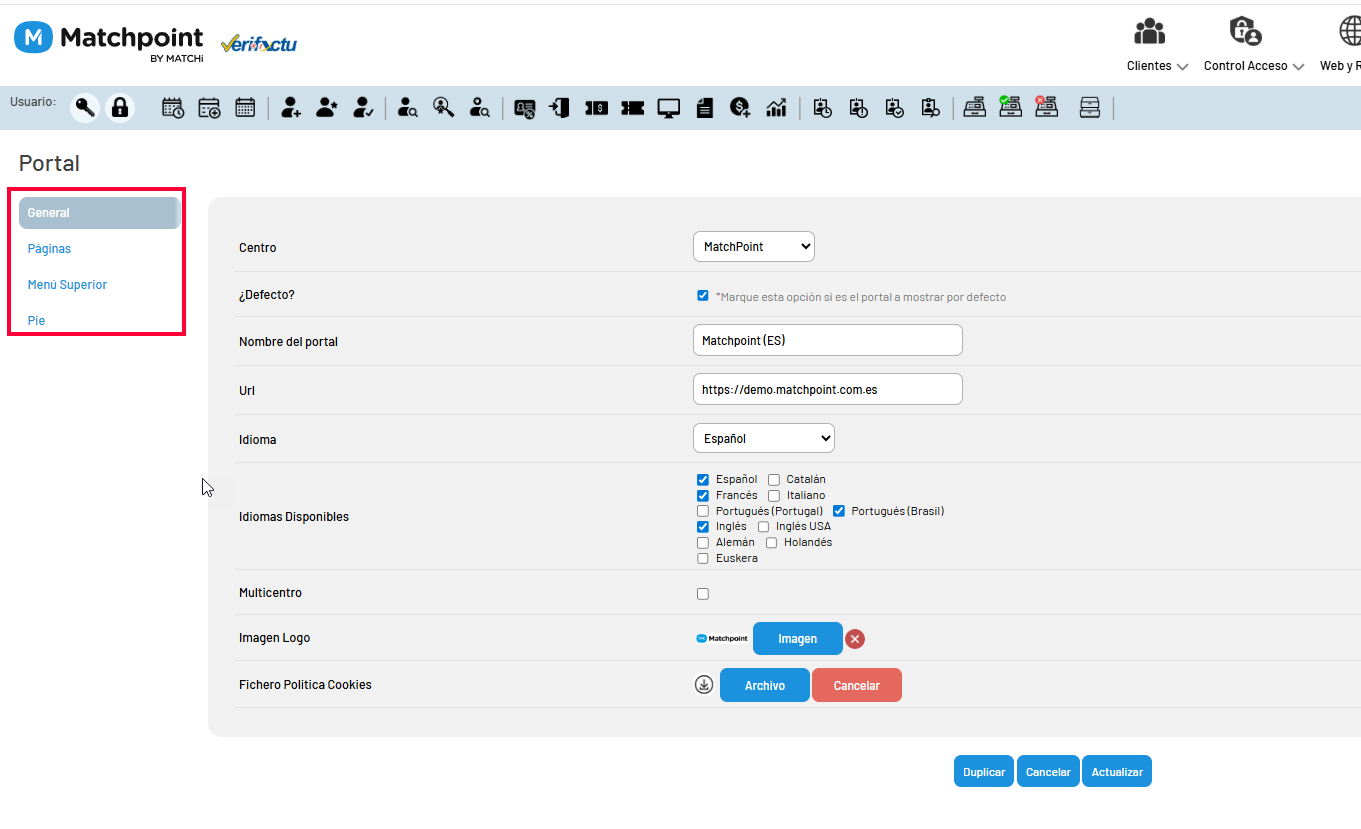Enable the Catalán language checkbox
This screenshot has height=829, width=1361.
click(774, 480)
